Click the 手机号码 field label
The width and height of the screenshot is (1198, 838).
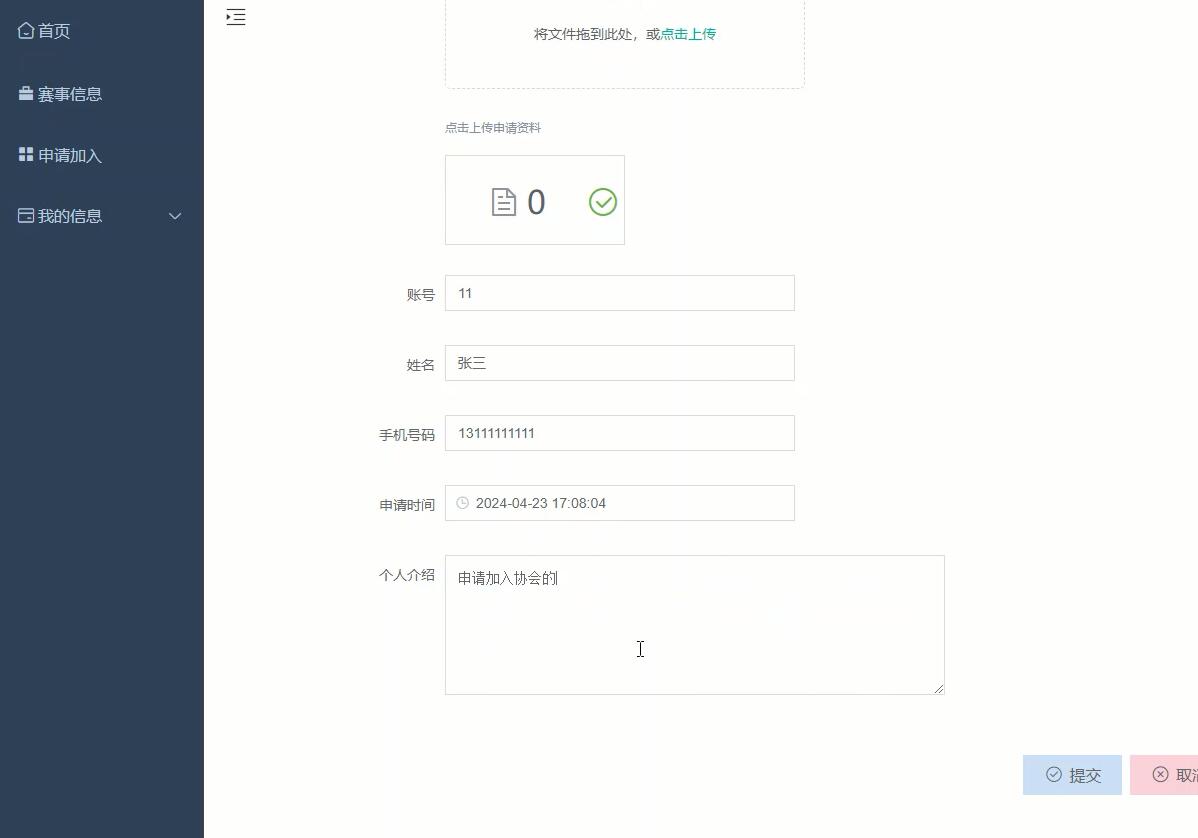(x=406, y=435)
